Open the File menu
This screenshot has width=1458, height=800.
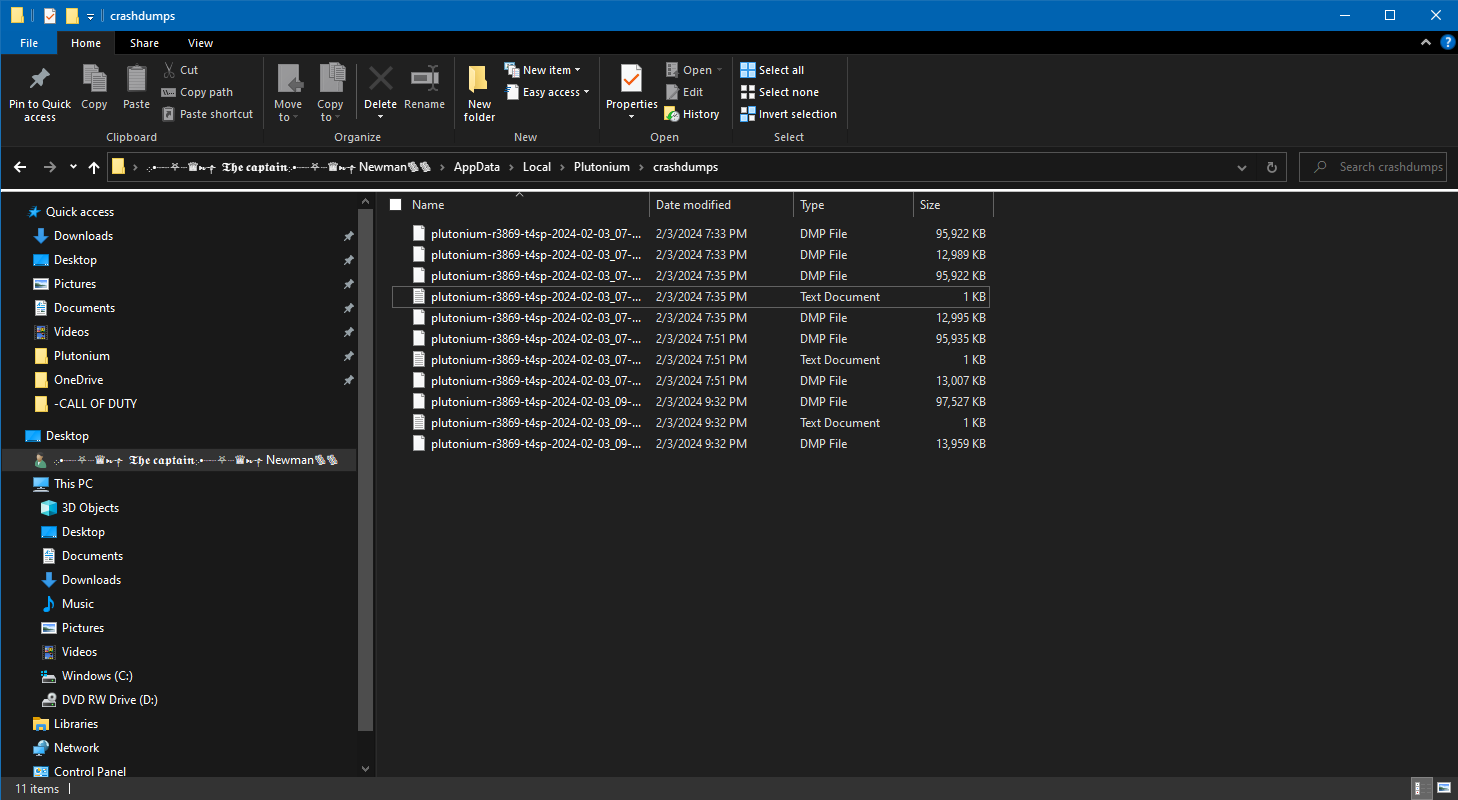29,43
